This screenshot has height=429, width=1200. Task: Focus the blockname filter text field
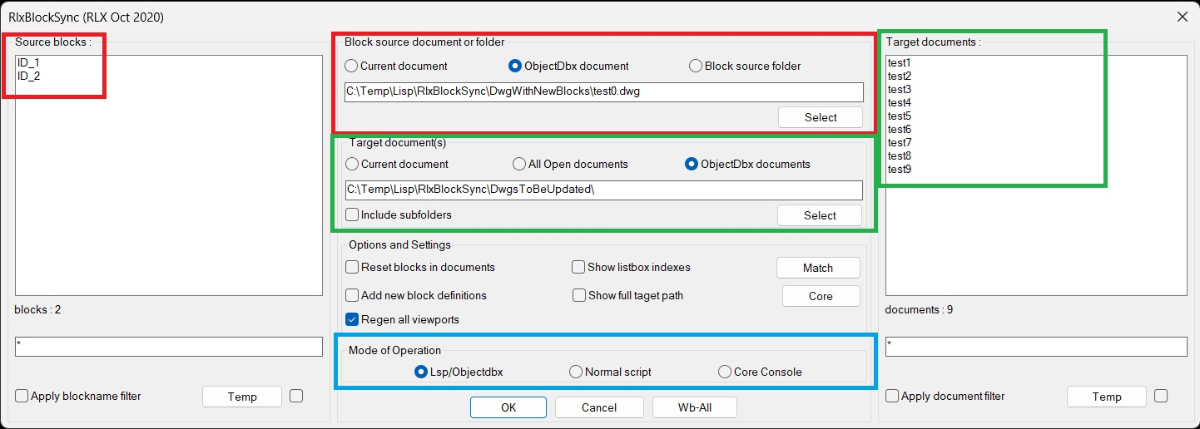[x=169, y=347]
